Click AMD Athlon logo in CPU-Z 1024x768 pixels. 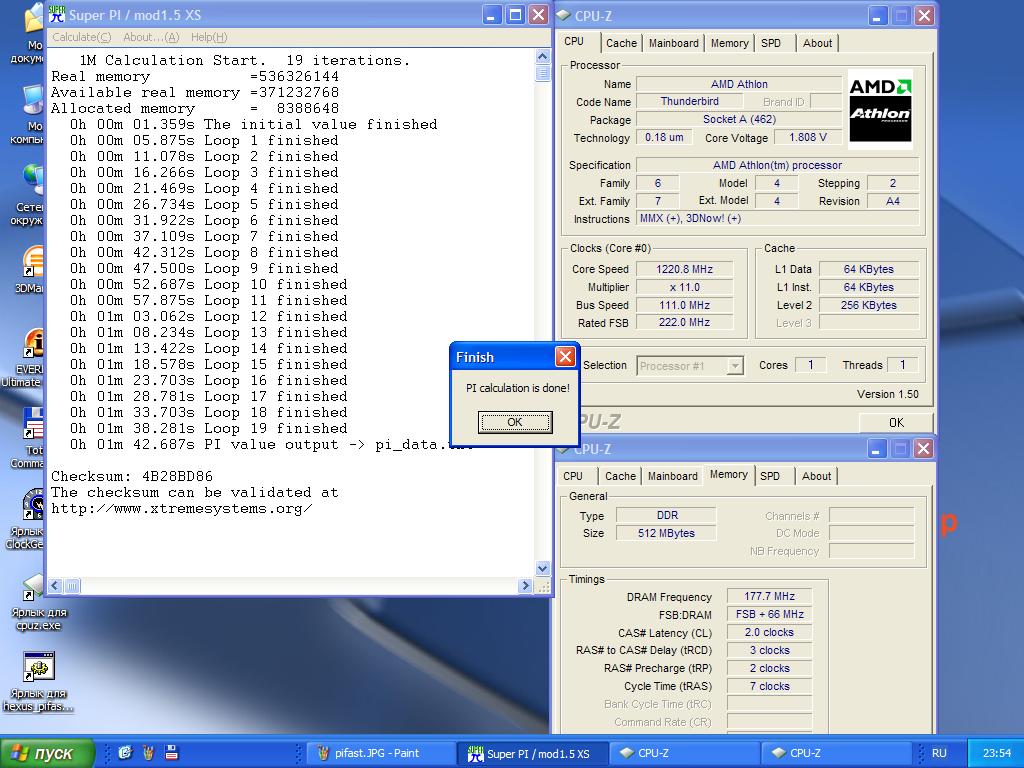[880, 110]
